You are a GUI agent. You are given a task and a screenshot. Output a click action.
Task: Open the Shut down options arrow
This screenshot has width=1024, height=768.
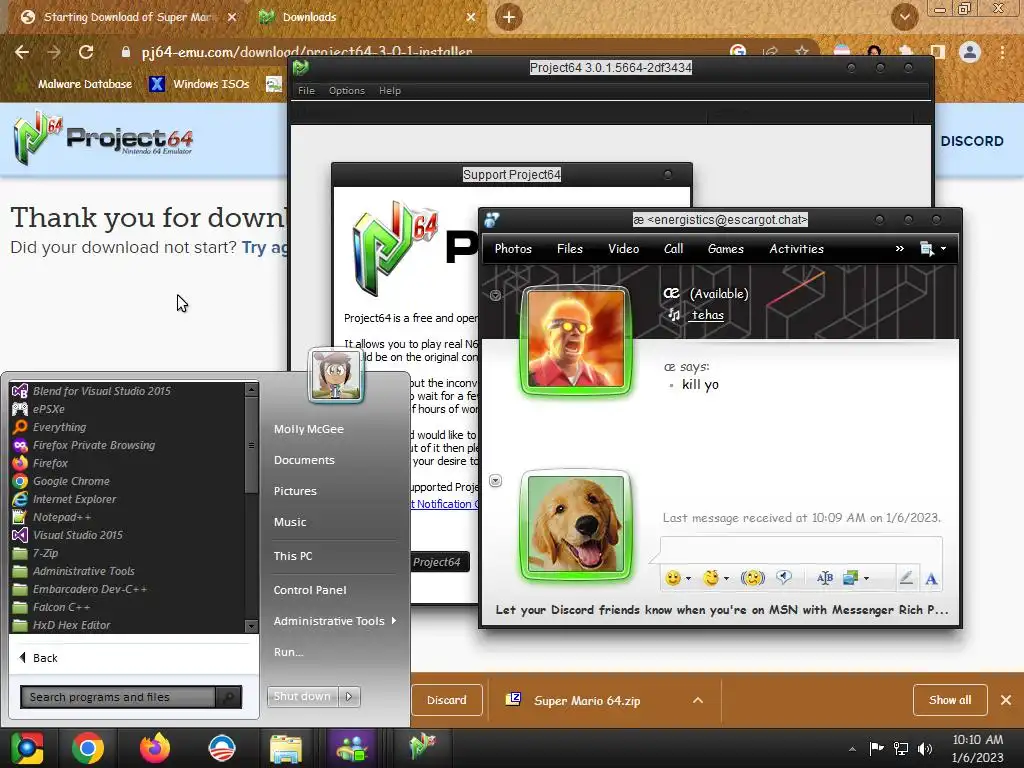click(x=349, y=697)
